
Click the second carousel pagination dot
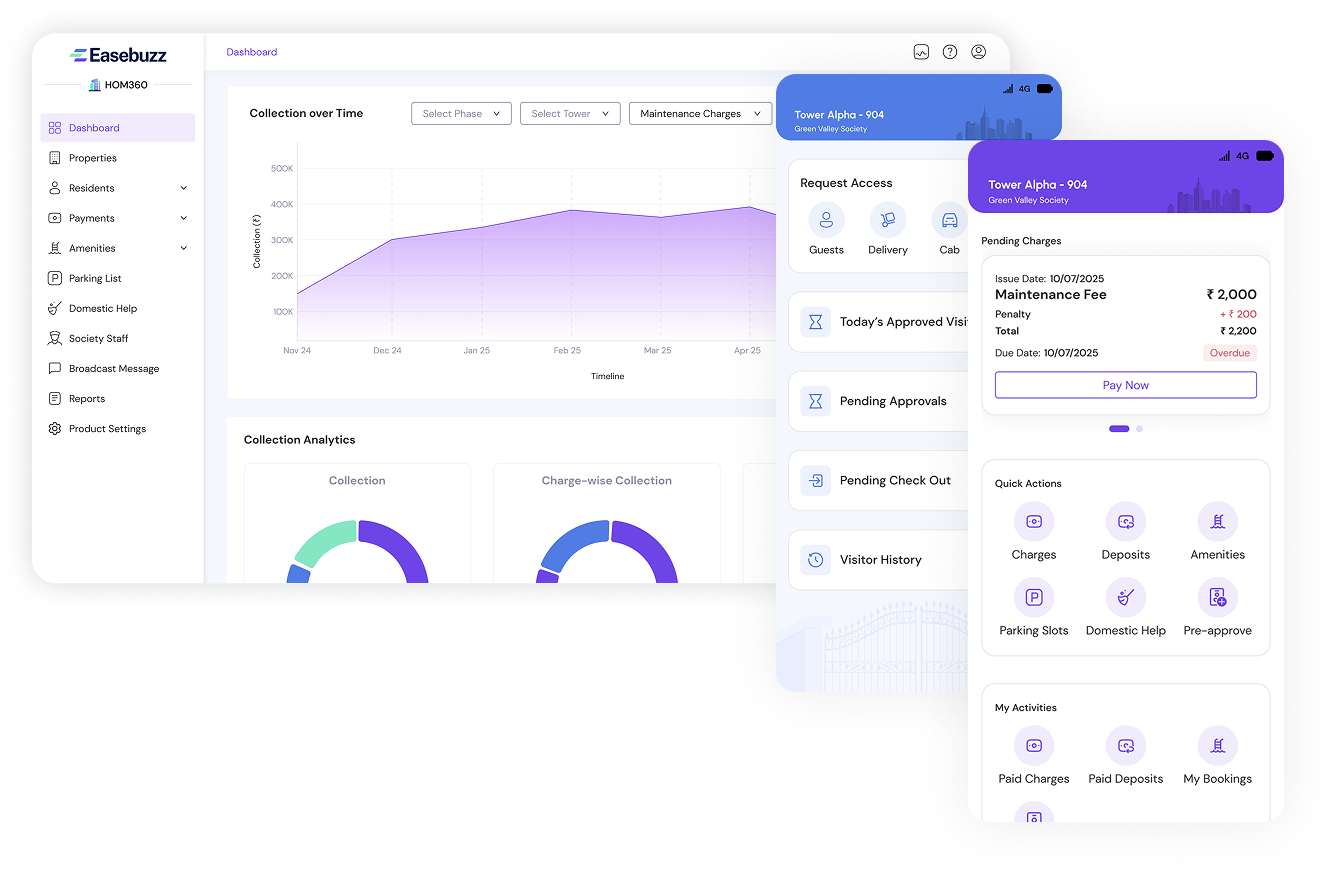[x=1139, y=429]
